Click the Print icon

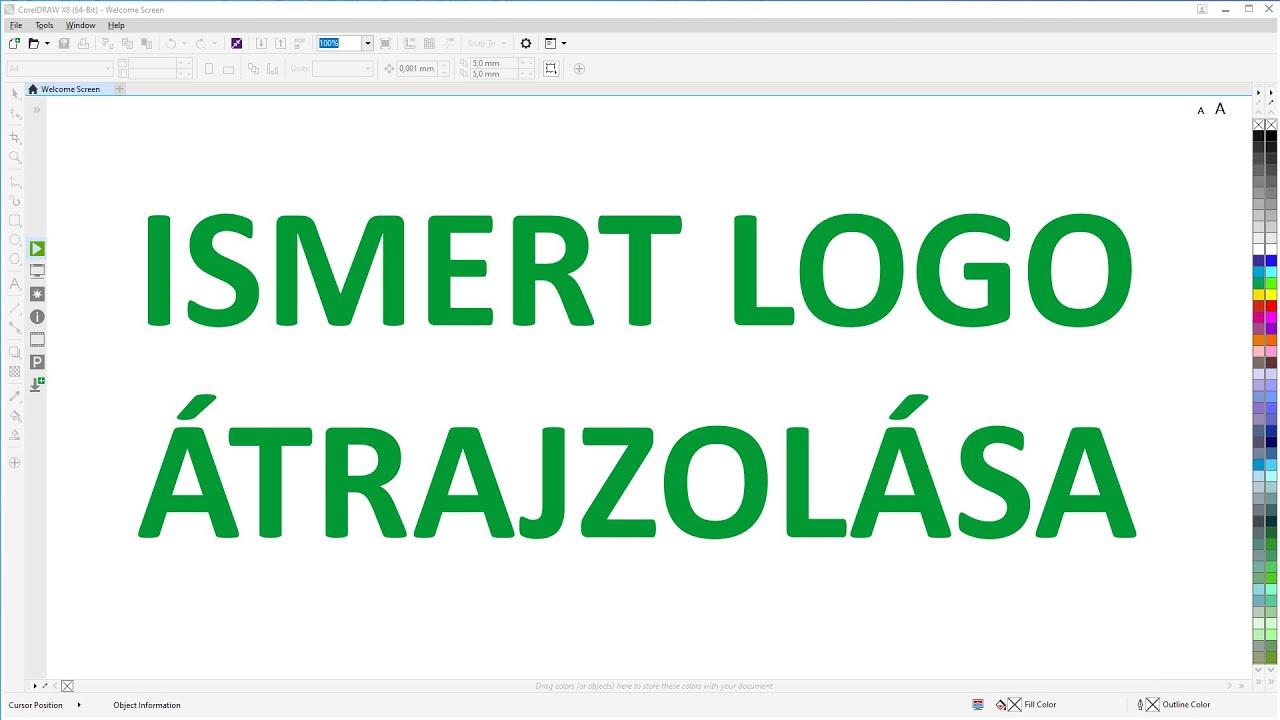(83, 44)
